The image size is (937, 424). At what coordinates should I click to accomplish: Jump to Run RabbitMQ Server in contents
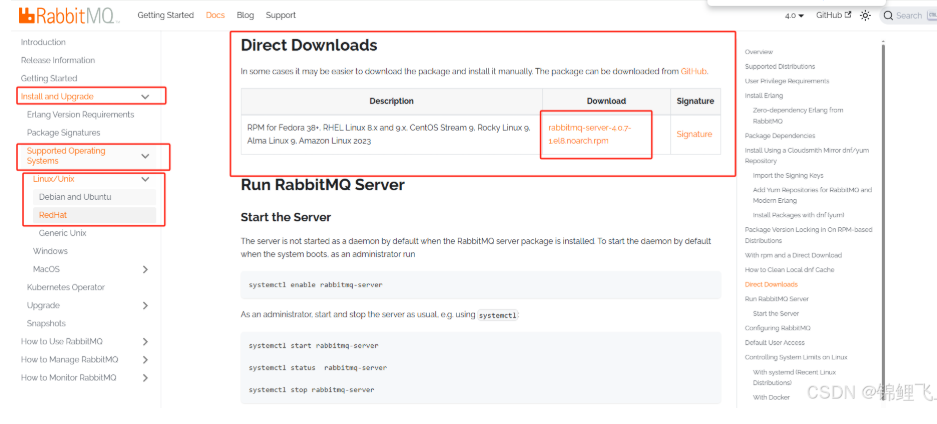776,299
